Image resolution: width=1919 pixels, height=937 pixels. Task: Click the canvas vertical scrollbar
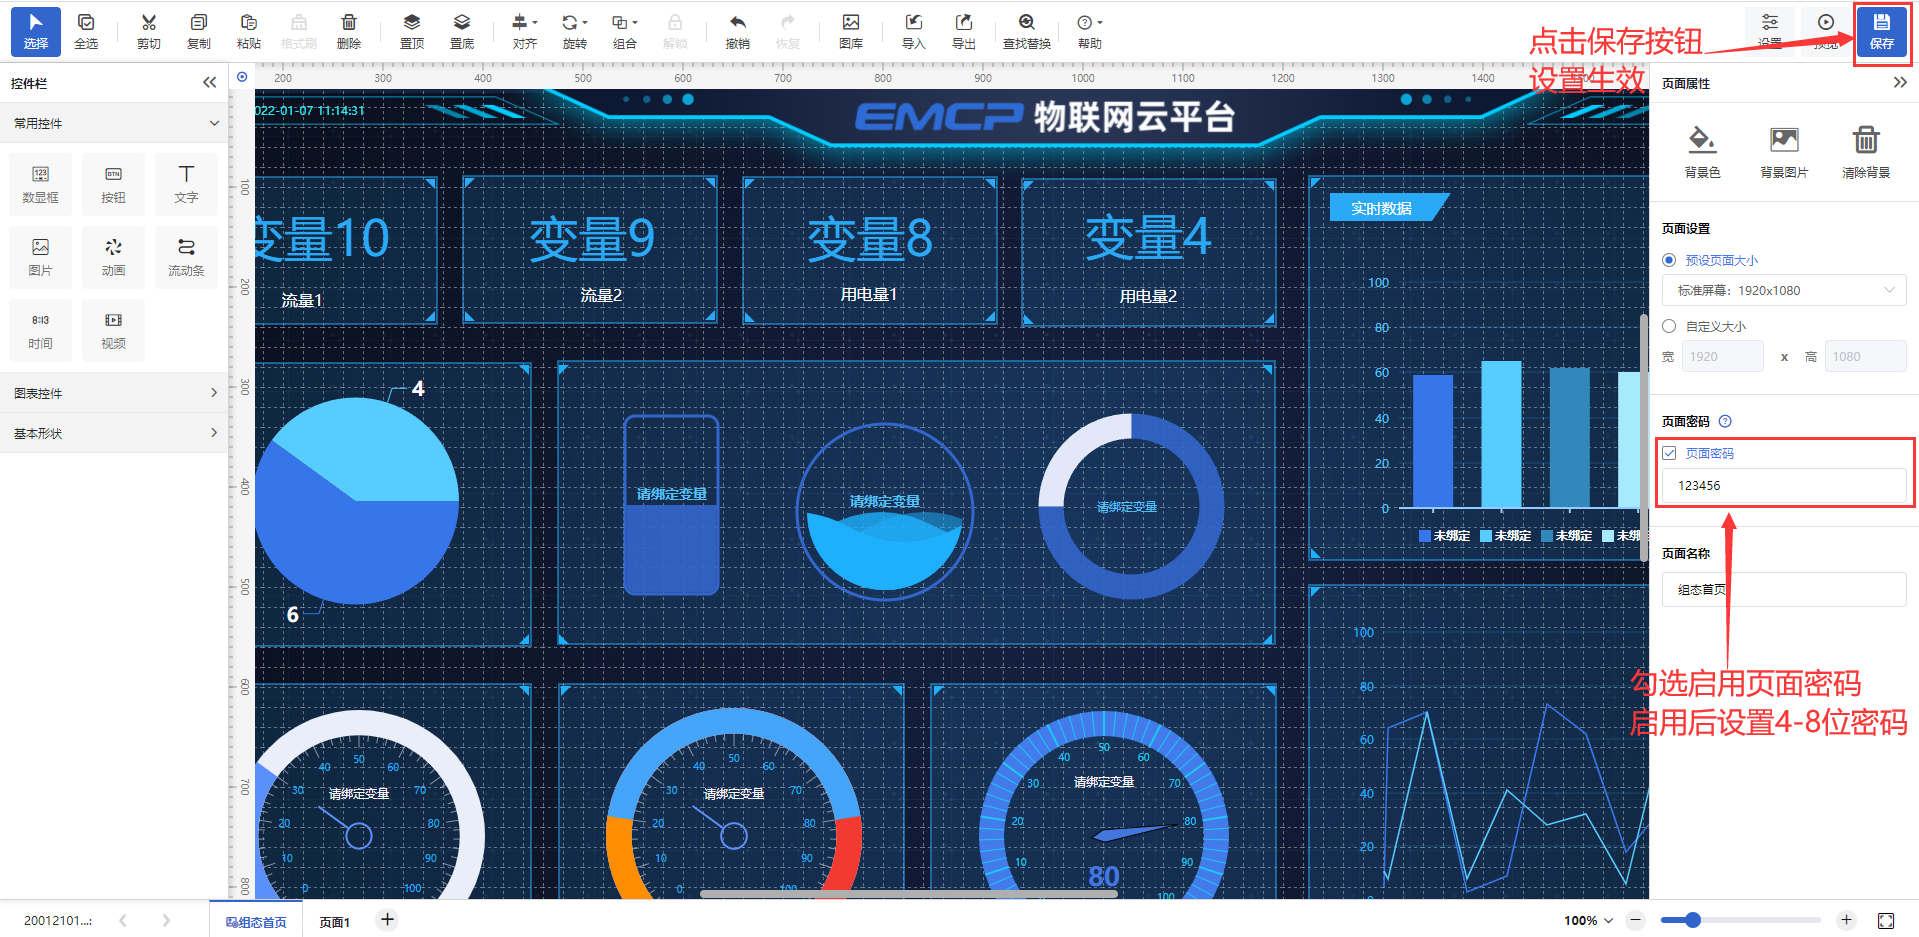[1643, 437]
